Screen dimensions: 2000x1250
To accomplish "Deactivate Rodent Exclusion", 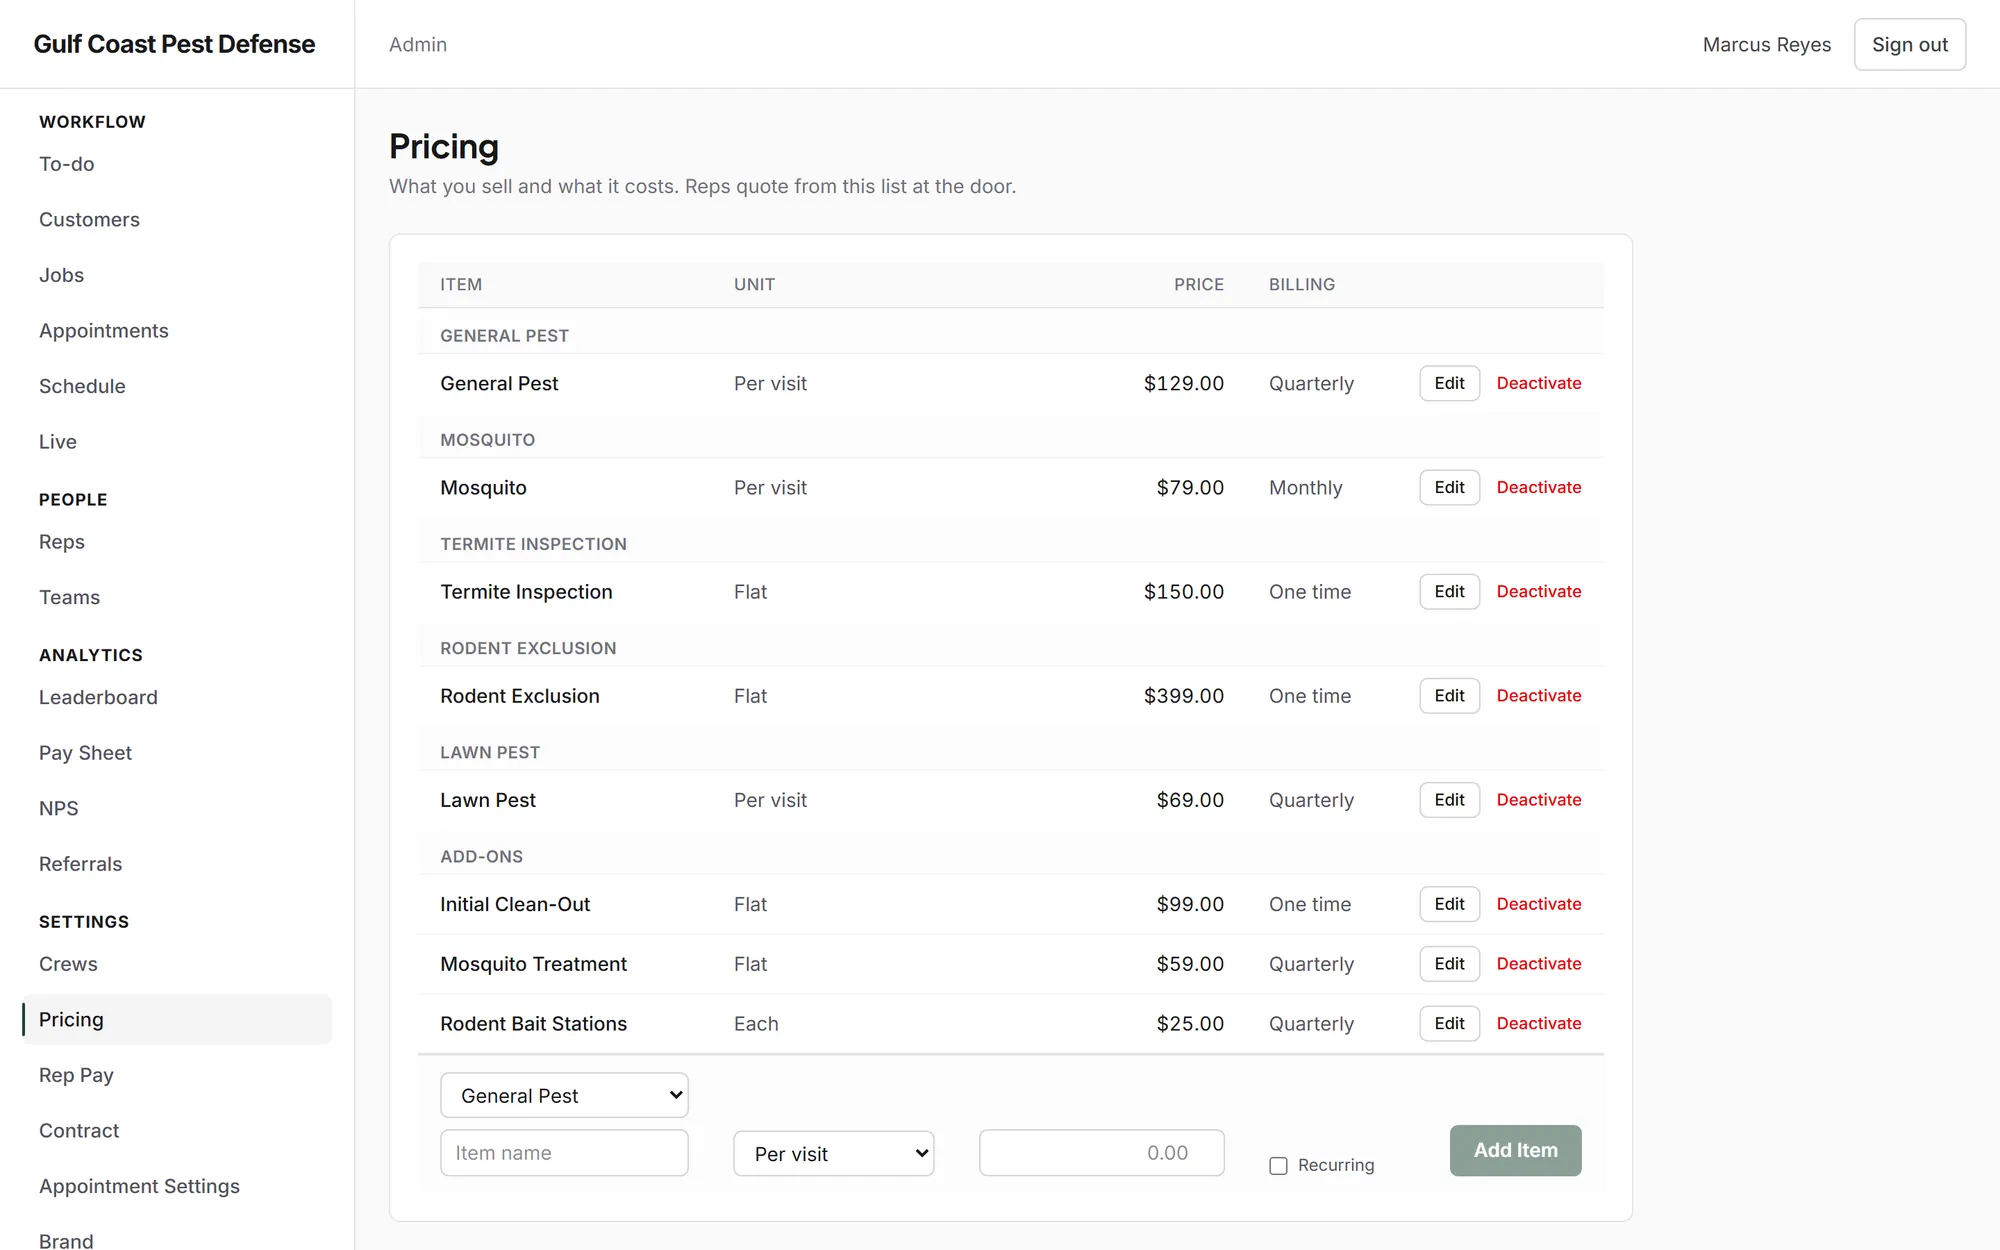I will pyautogui.click(x=1538, y=696).
